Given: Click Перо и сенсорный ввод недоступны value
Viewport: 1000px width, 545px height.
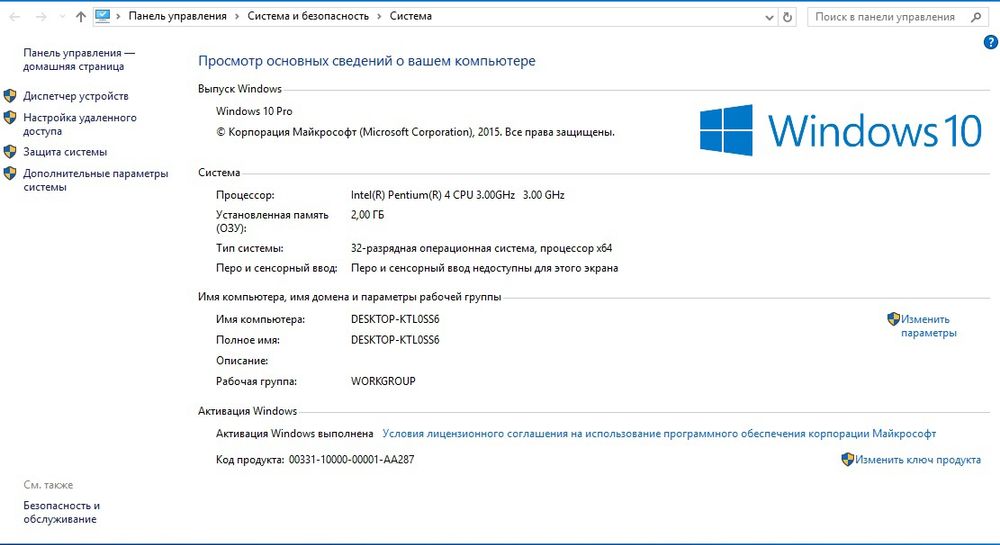Looking at the screenshot, I should [484, 268].
